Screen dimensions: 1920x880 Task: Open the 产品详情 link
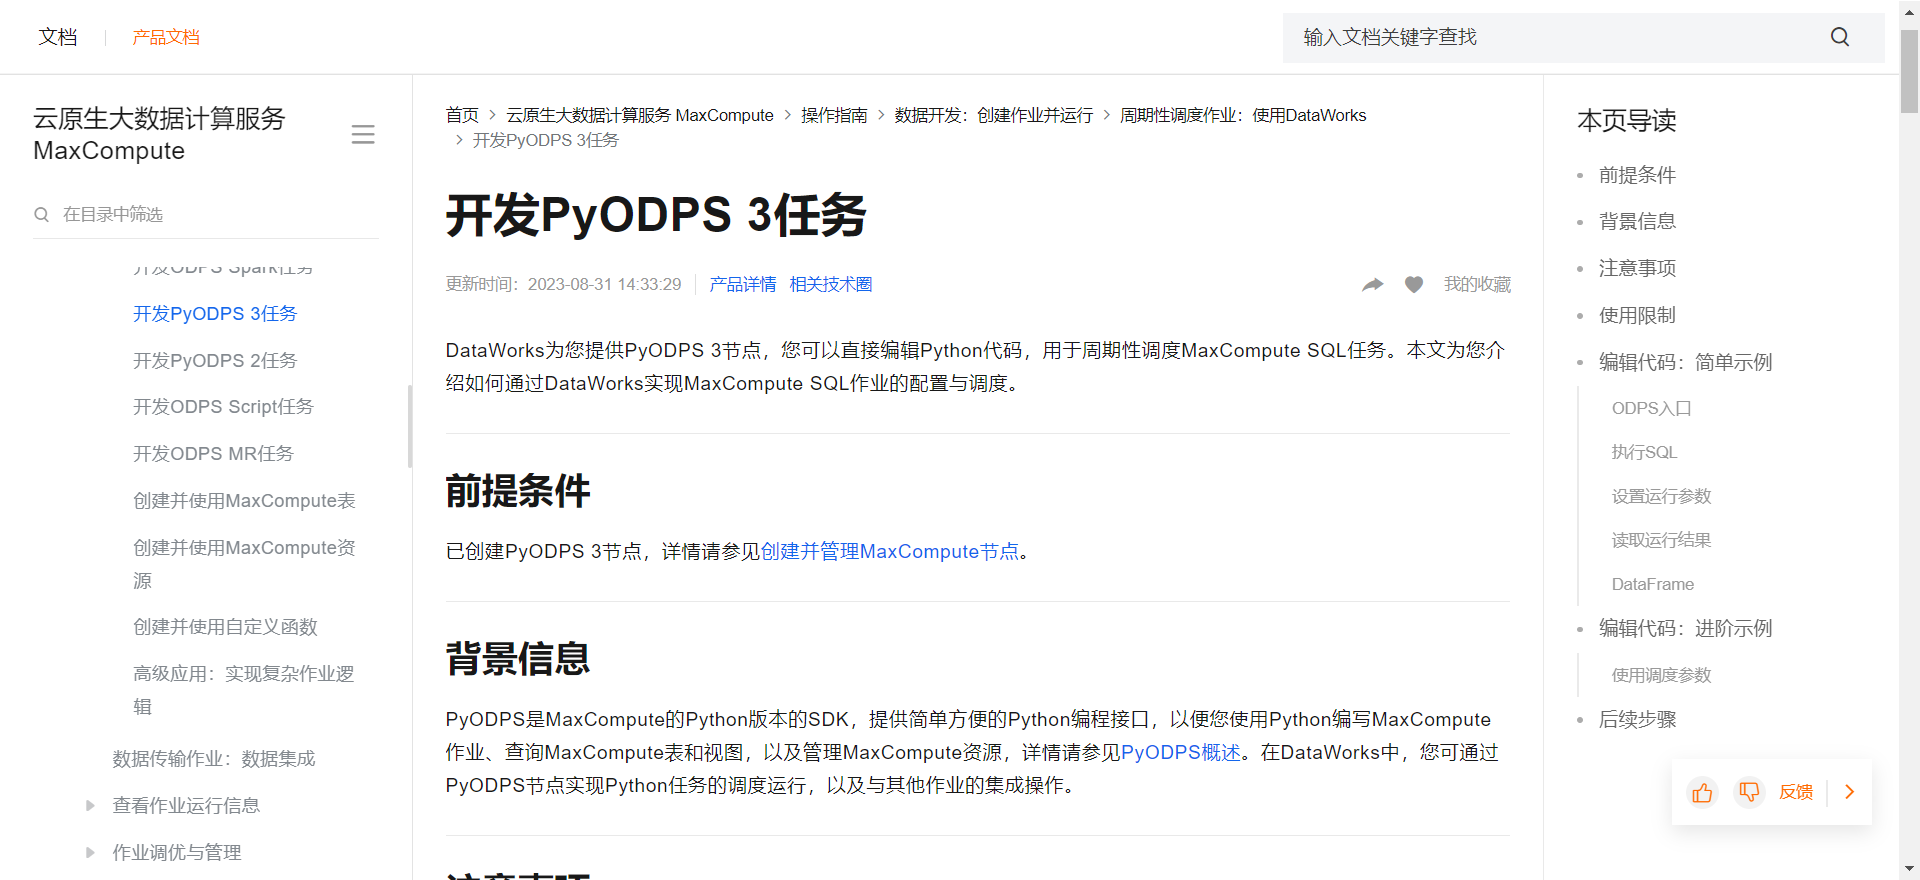(743, 285)
